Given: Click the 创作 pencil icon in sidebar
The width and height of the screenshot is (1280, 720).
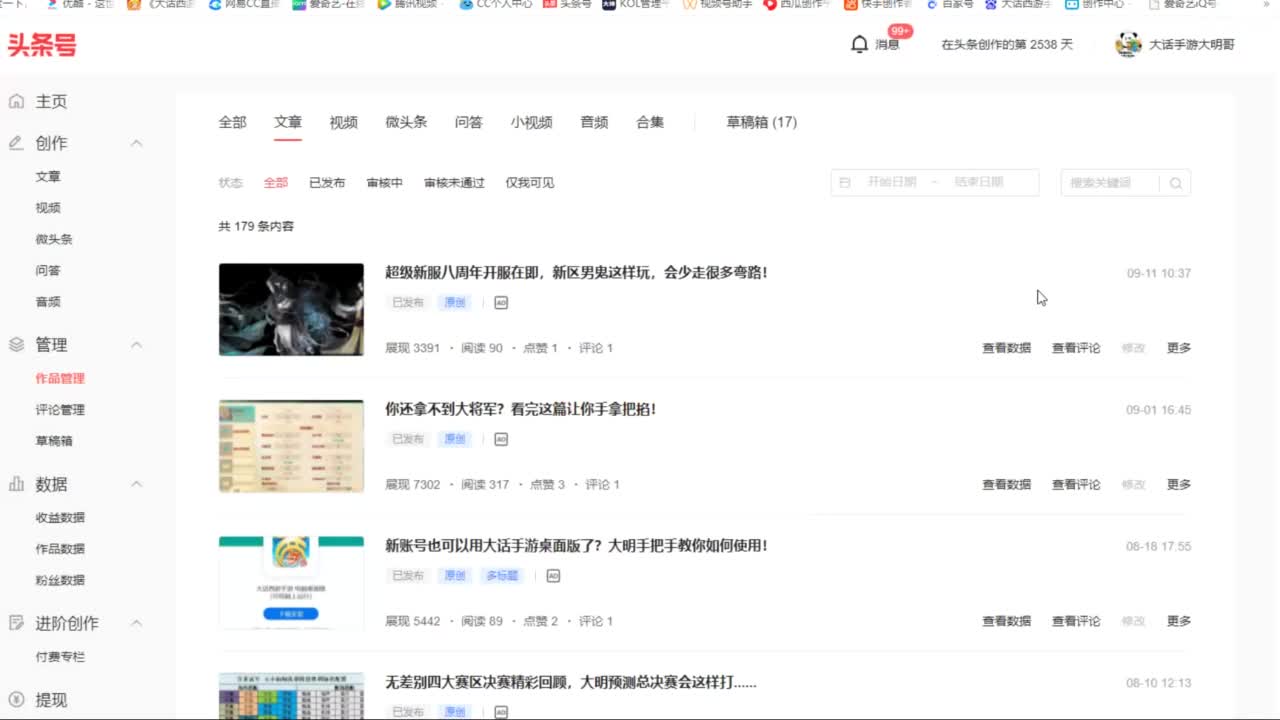Looking at the screenshot, I should coord(16,143).
